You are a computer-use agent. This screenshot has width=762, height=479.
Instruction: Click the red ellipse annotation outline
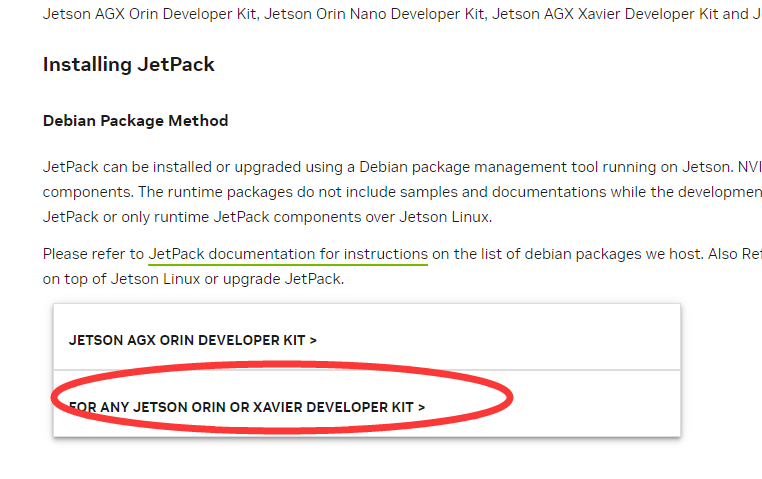click(x=512, y=399)
